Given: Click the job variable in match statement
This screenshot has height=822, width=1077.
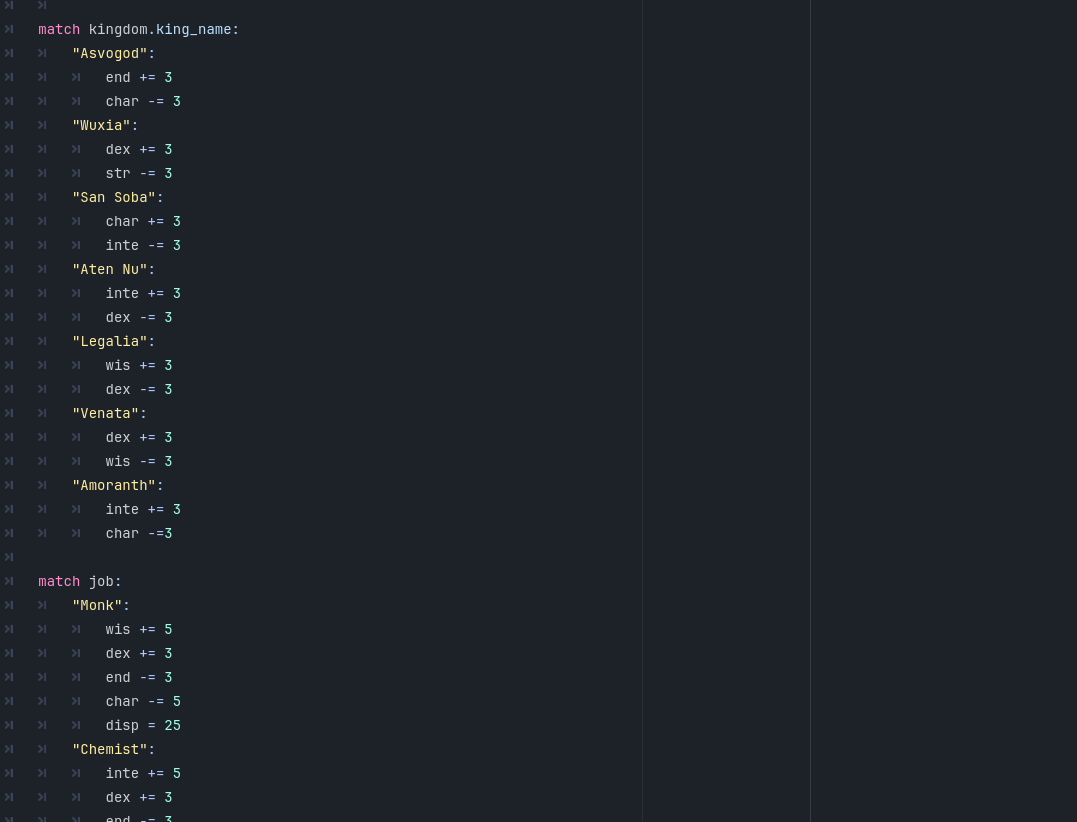Looking at the screenshot, I should point(101,582).
